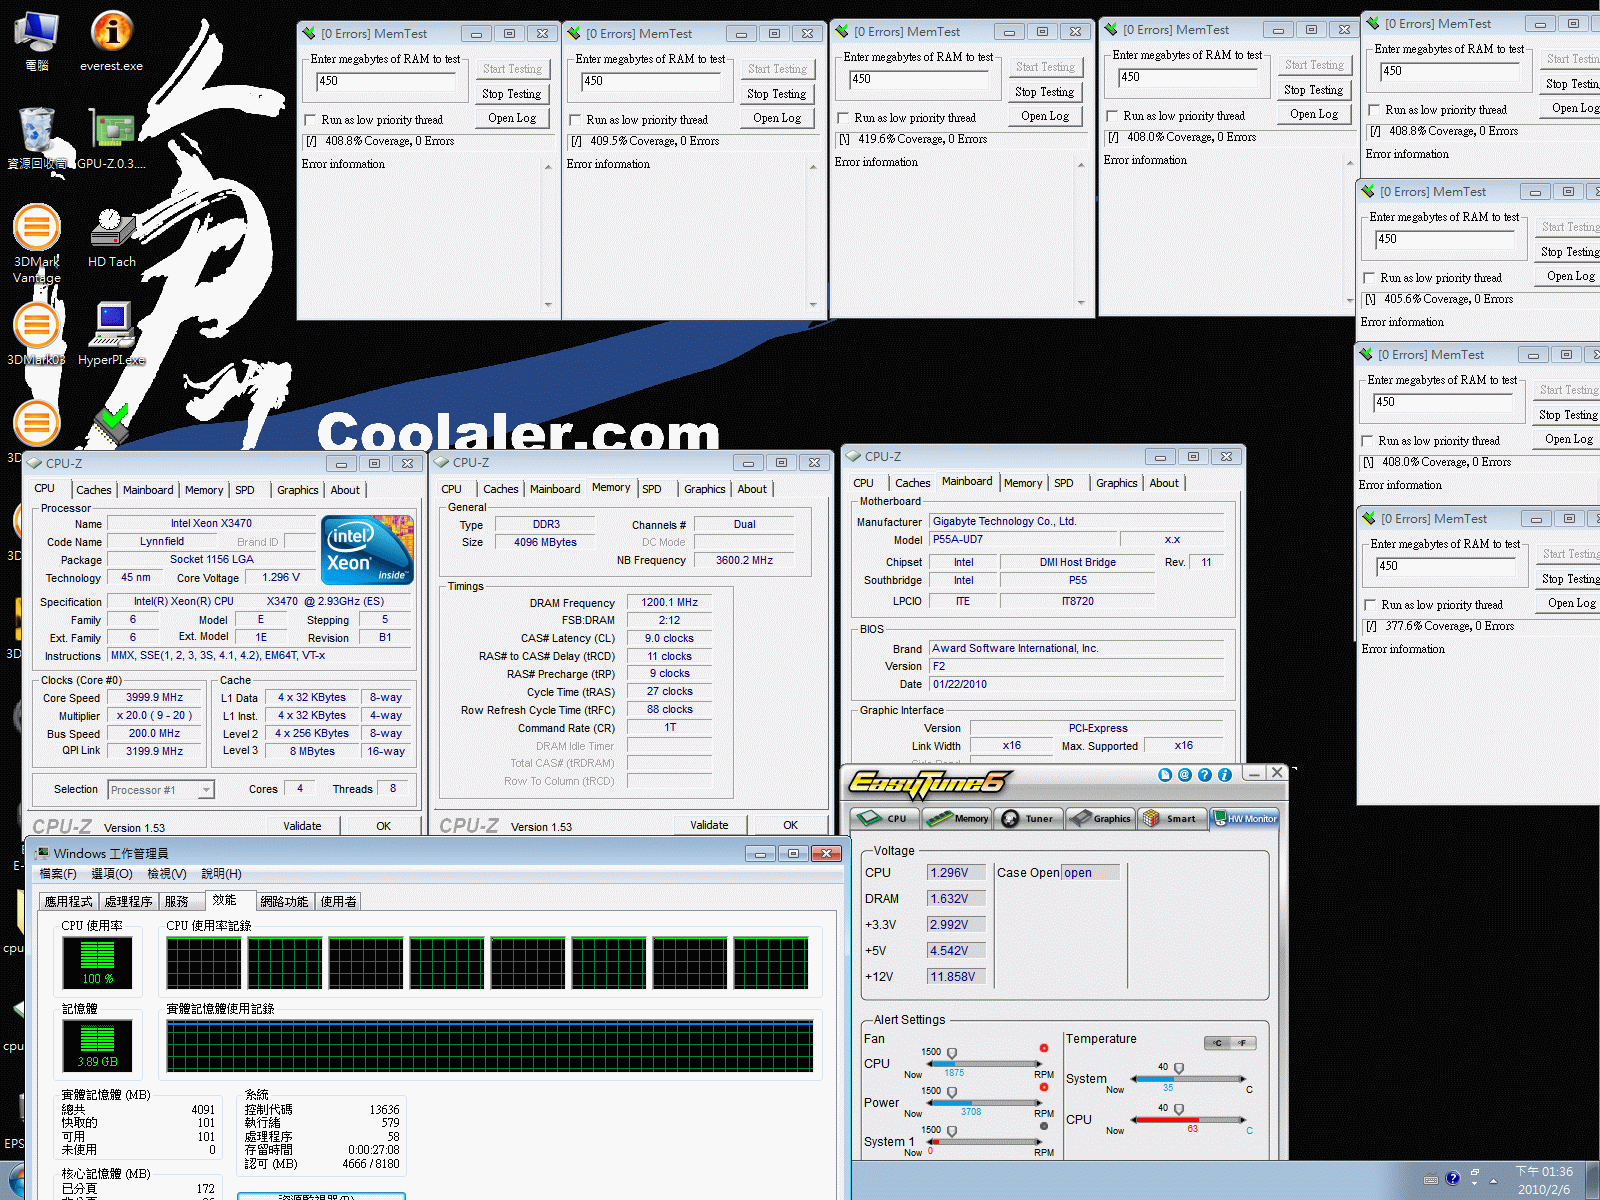The image size is (1600, 1200).
Task: Show hidden tray icons with the up arrow
Action: pyautogui.click(x=1493, y=1180)
